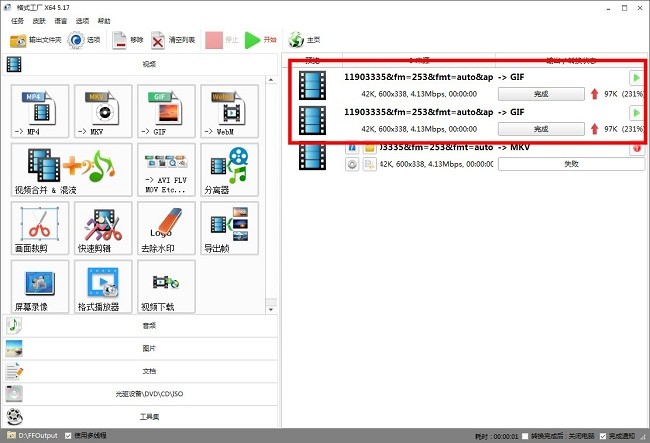Start conversion with 开始
650x443 pixels.
(260, 40)
